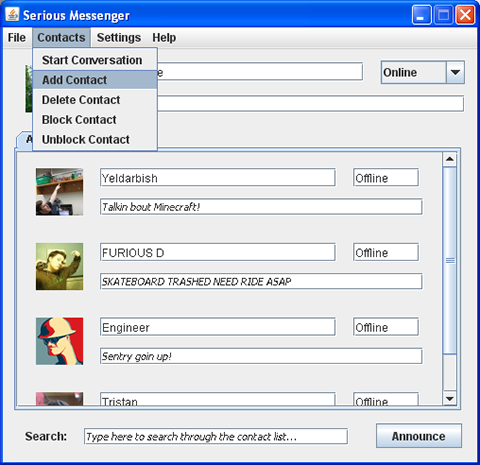480x465 pixels.
Task: Choose Unblock Contact menu entry
Action: (x=95, y=139)
